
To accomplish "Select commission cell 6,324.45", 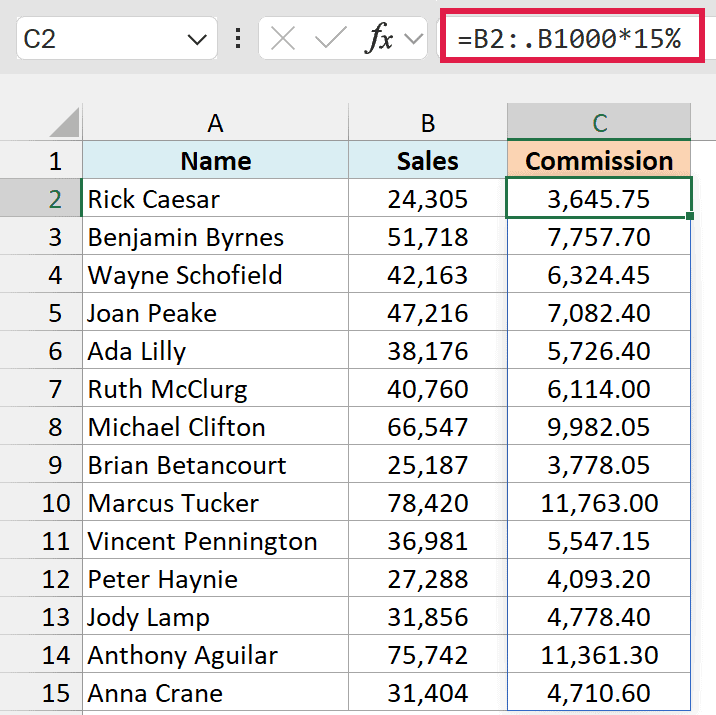I will (599, 274).
